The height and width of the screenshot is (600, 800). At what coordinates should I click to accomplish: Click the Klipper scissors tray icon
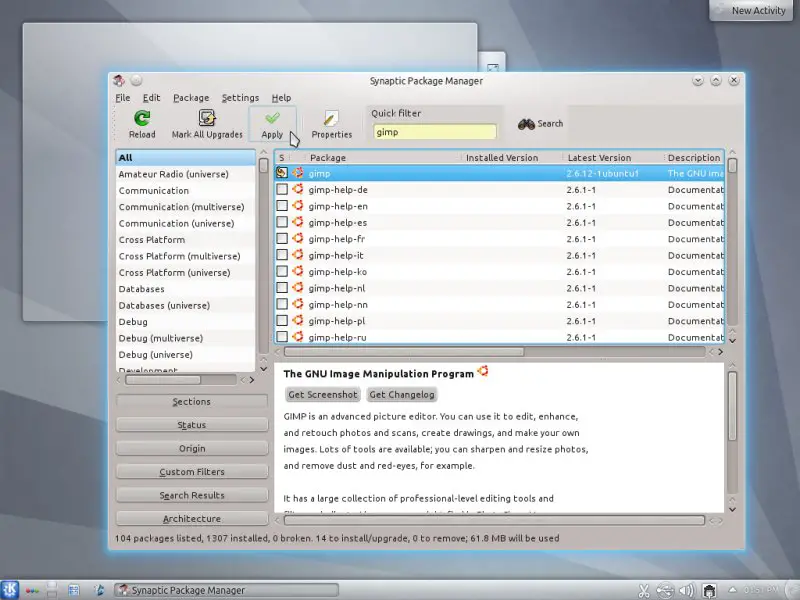click(644, 591)
